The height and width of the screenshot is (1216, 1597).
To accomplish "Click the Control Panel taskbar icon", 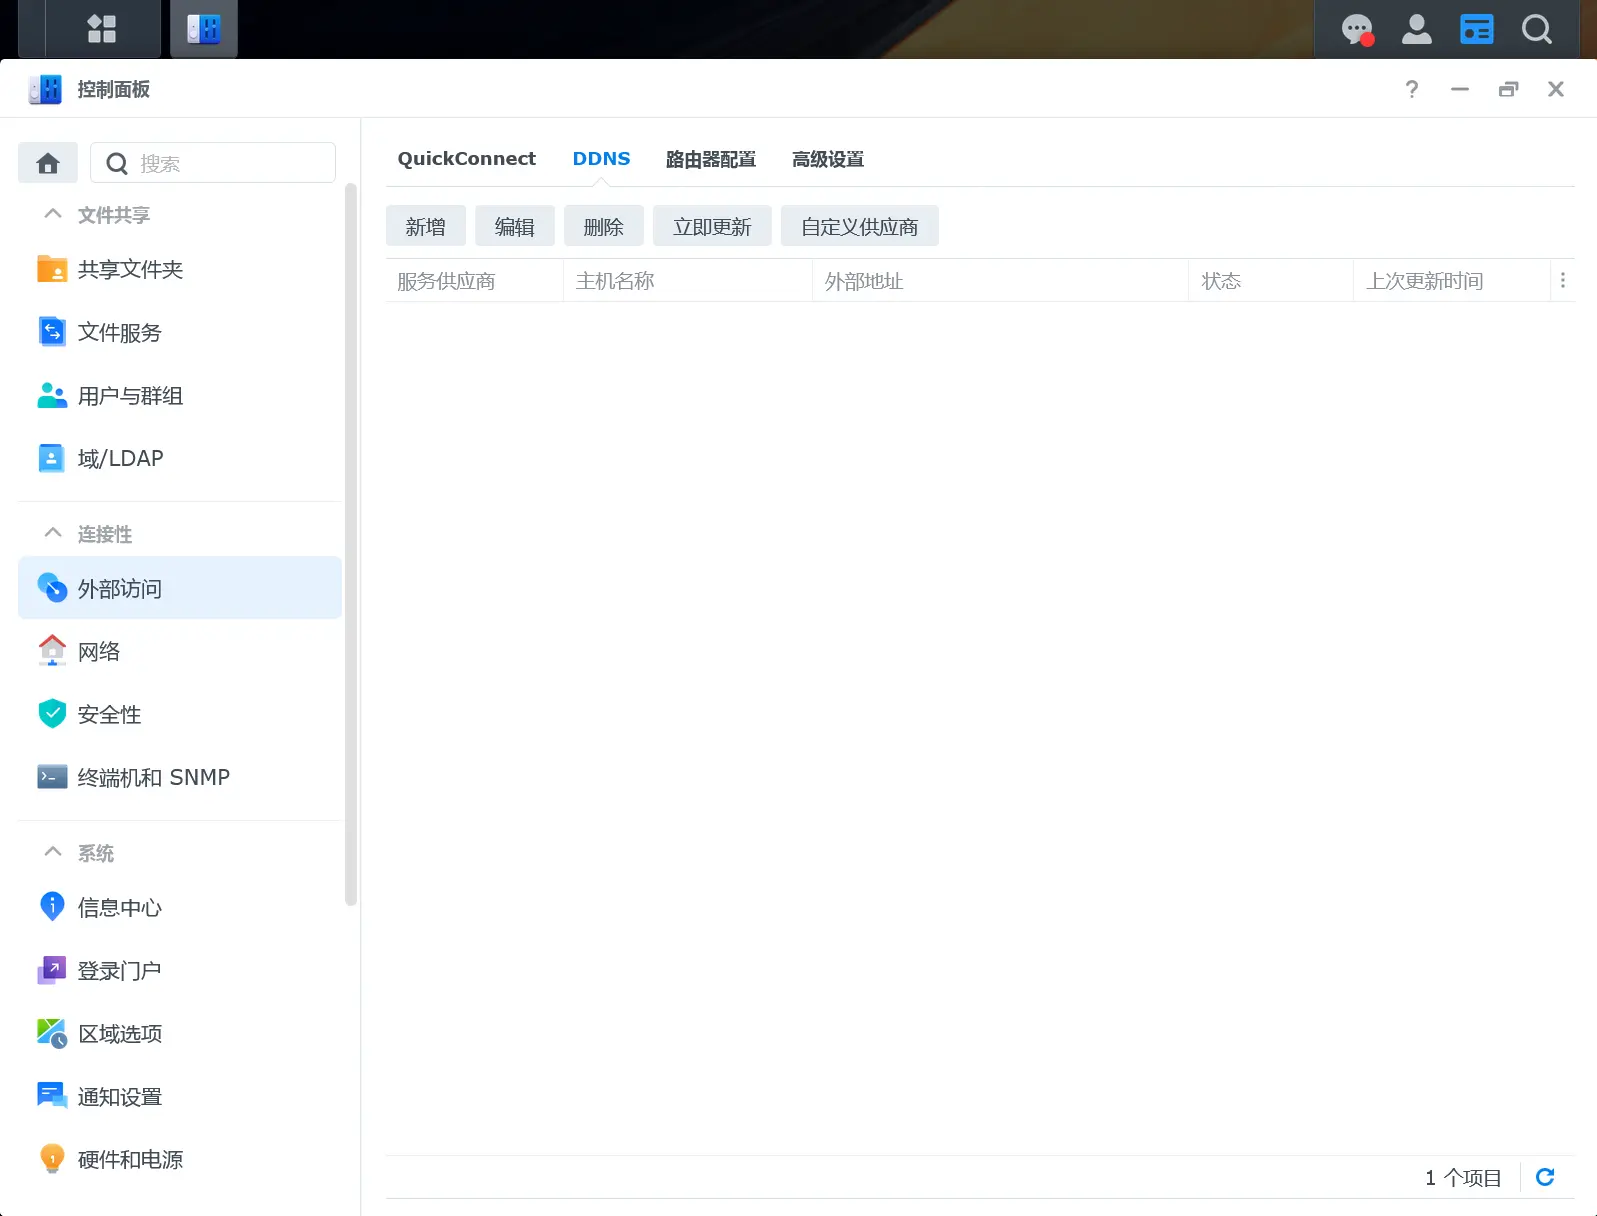I will click(204, 29).
